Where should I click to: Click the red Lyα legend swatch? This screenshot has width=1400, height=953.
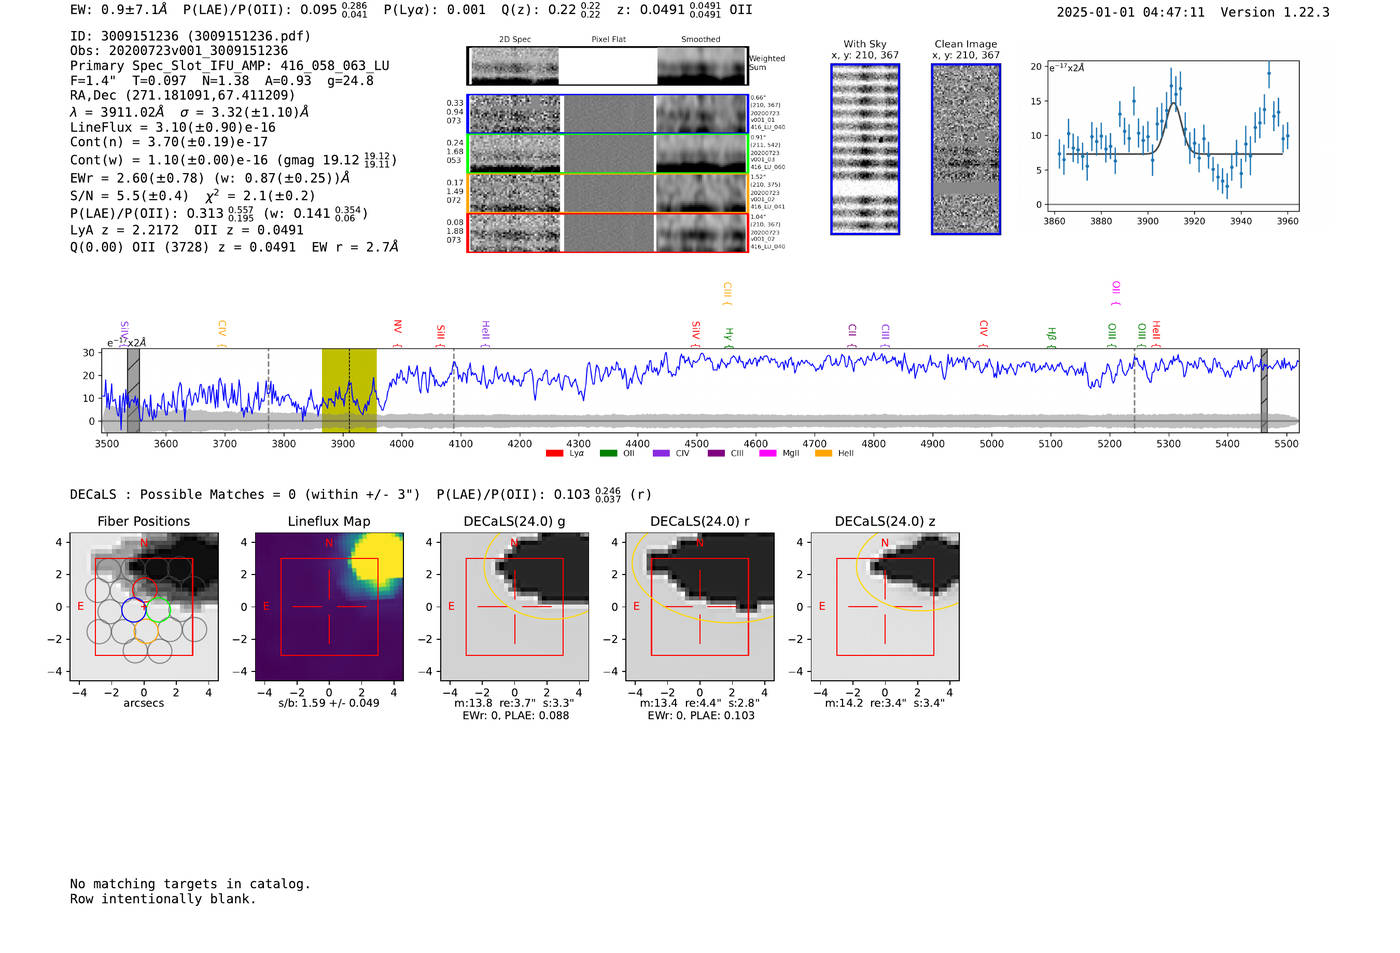[x=554, y=454]
